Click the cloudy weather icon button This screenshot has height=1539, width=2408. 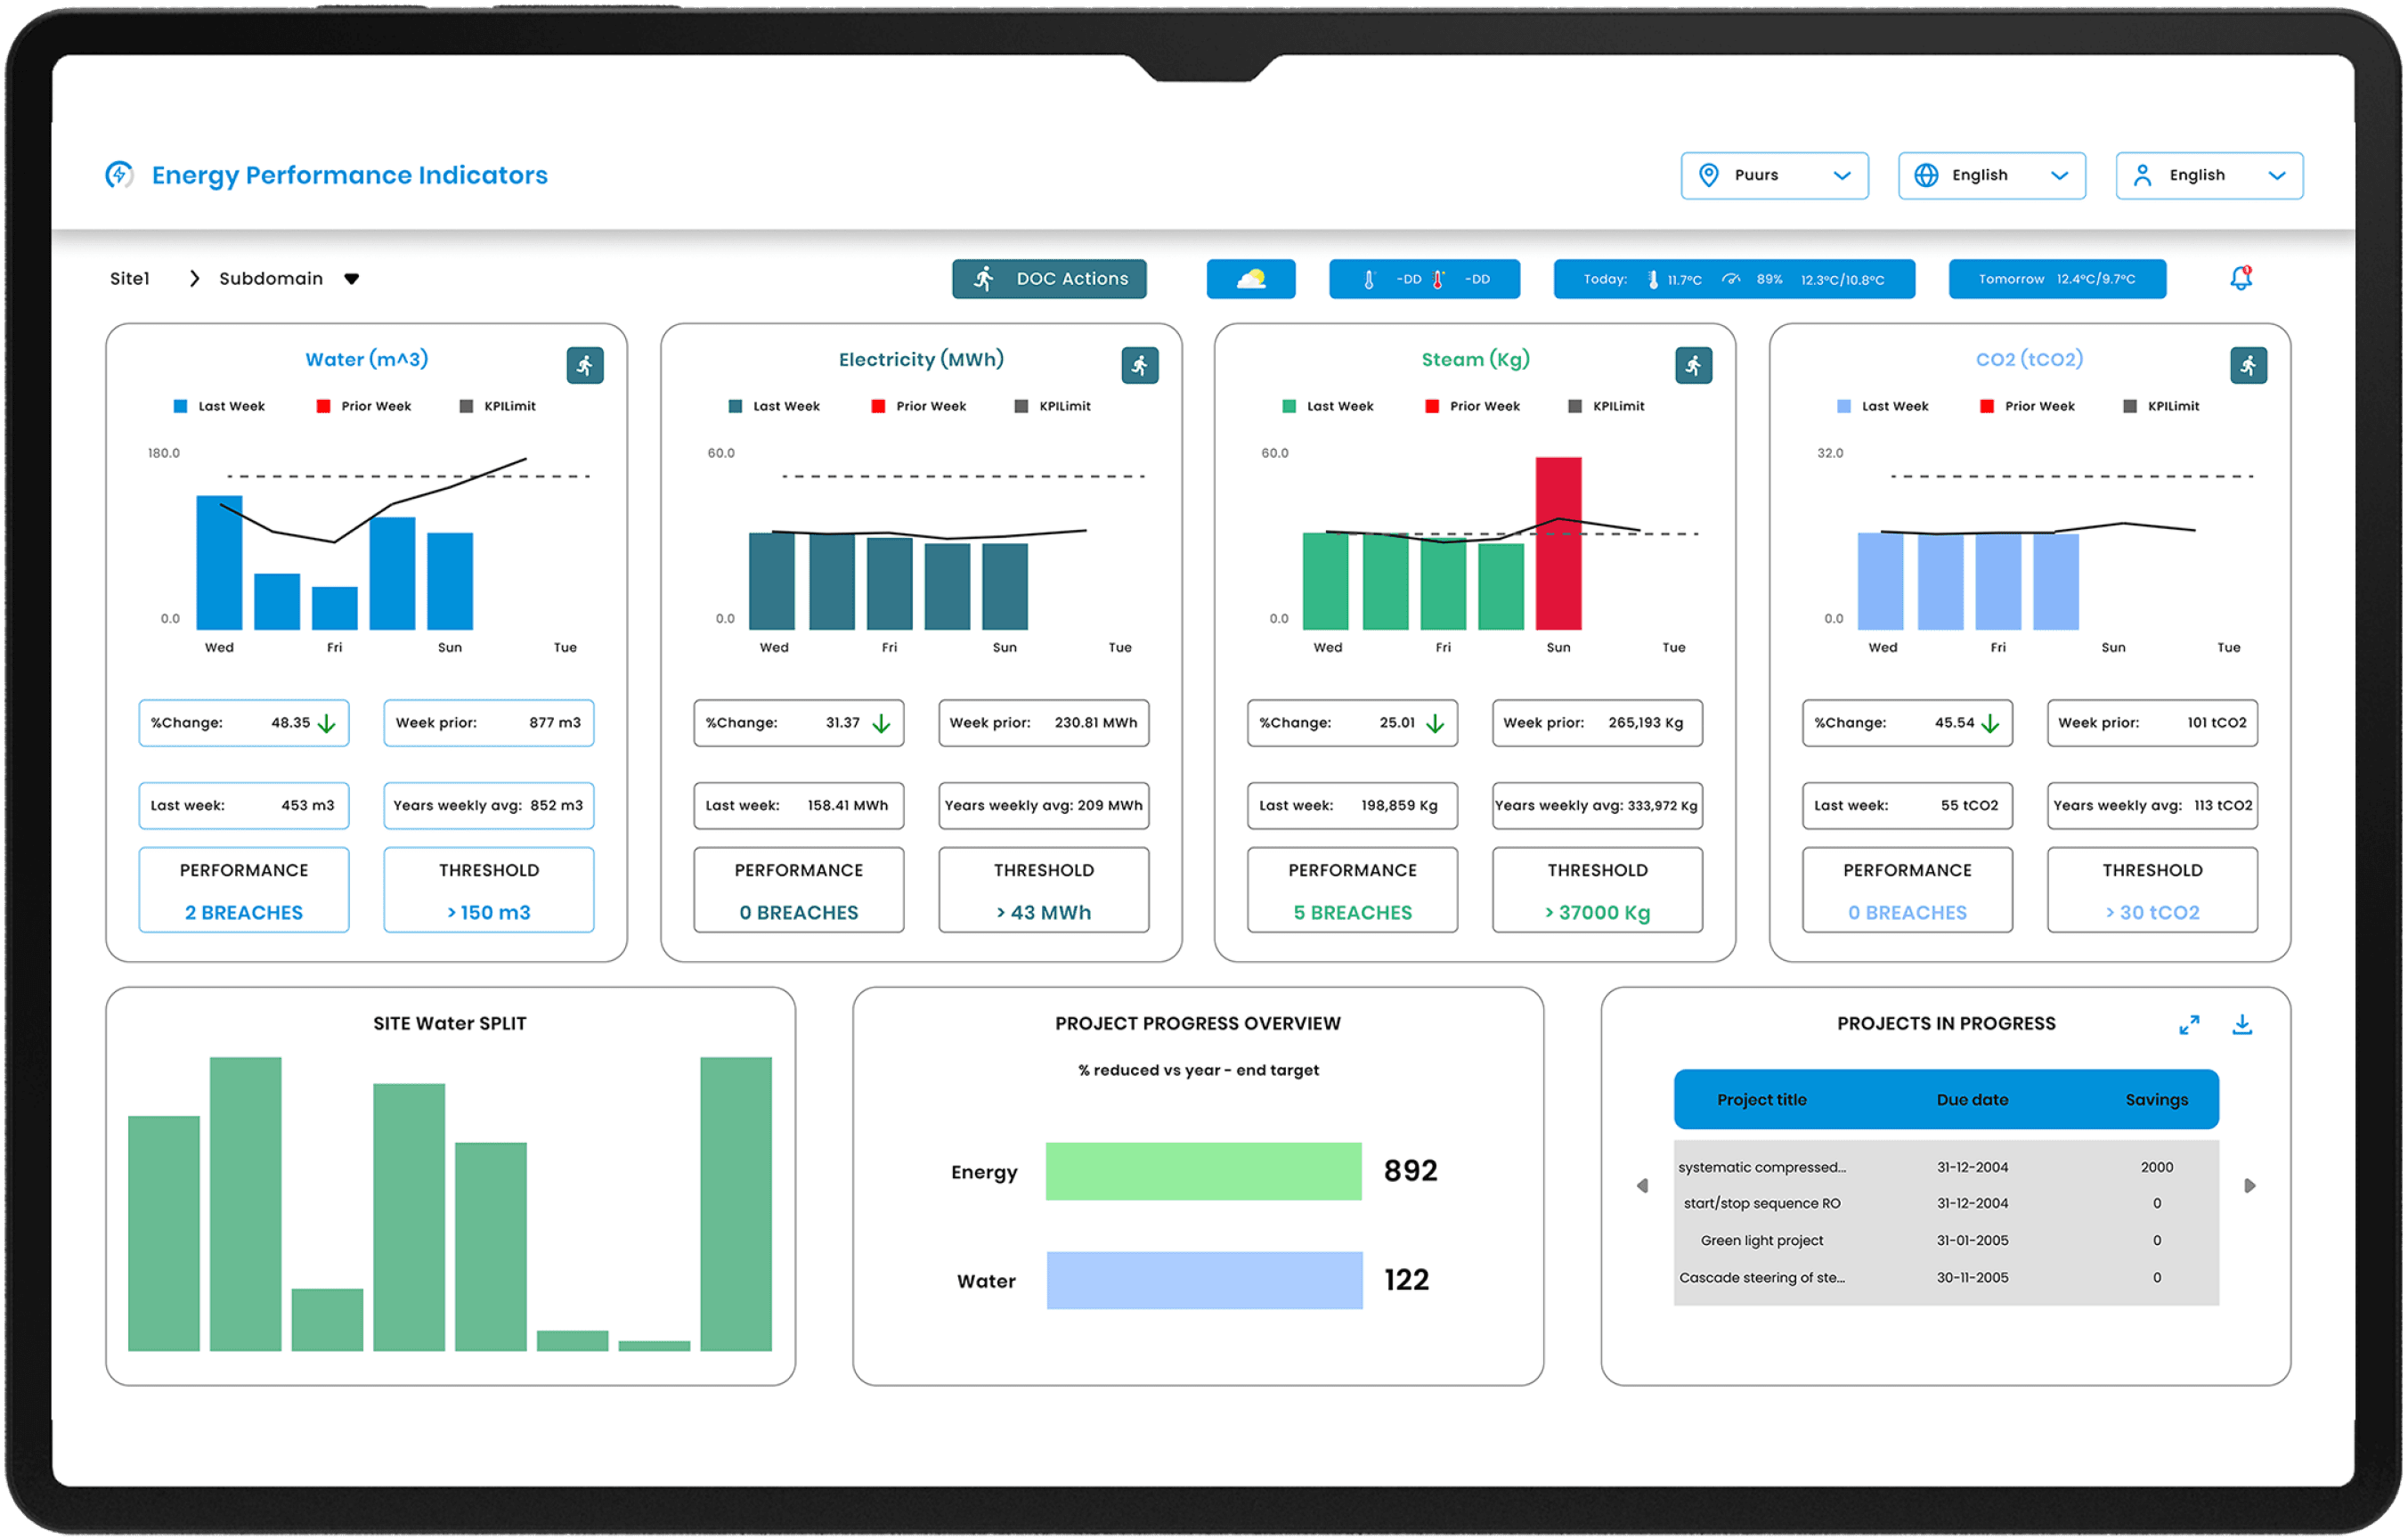(x=1250, y=279)
